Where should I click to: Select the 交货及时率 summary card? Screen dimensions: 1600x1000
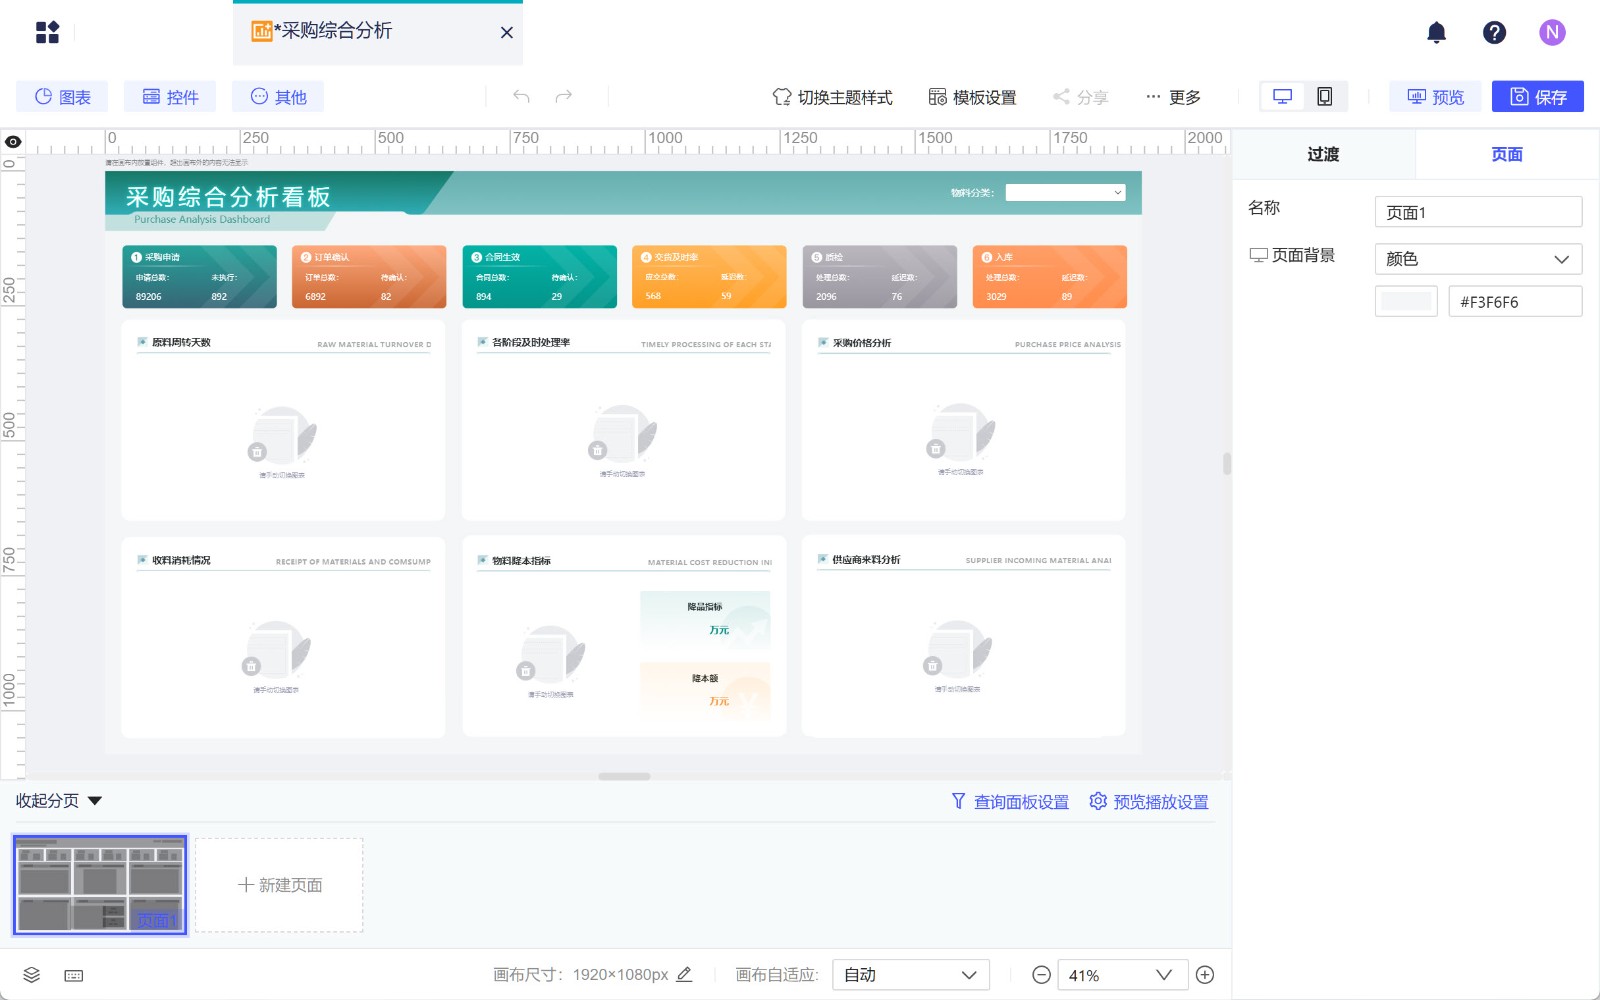709,276
